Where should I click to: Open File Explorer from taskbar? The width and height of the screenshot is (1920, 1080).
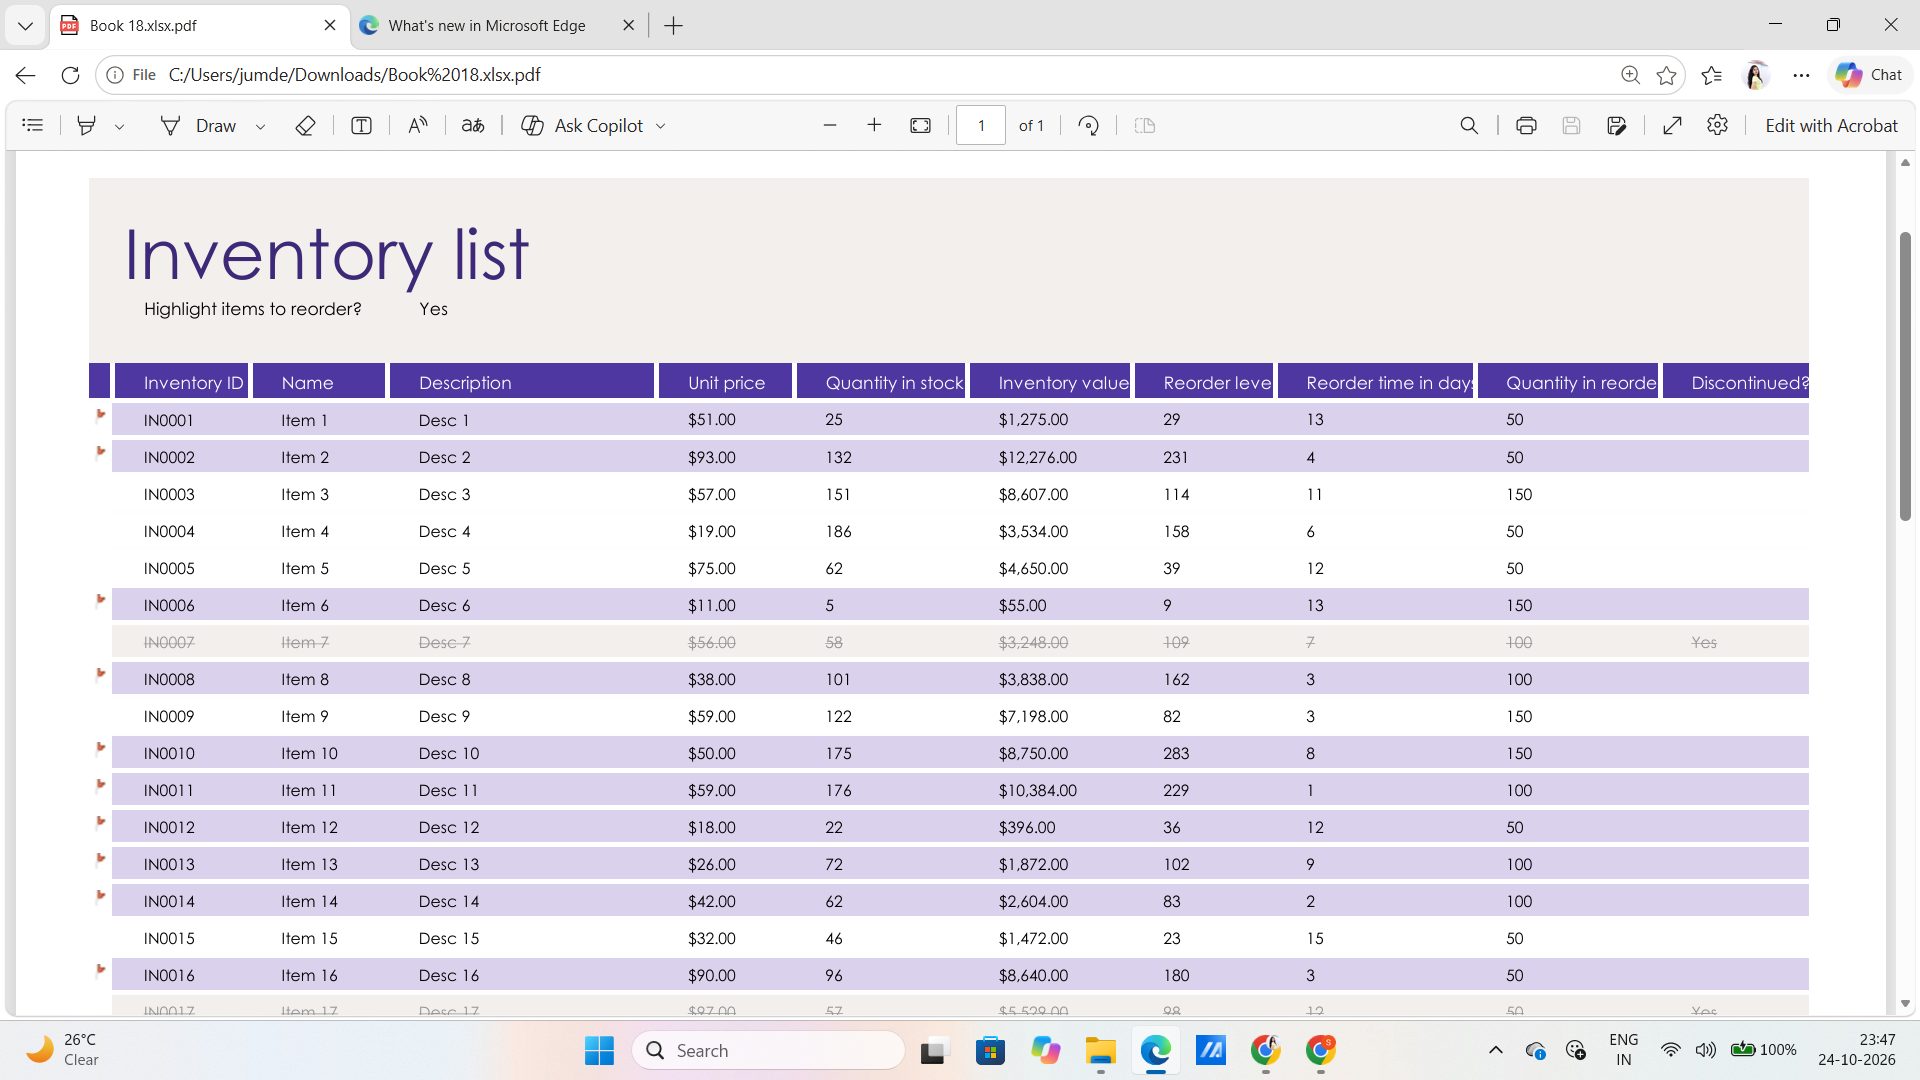[x=1100, y=1050]
